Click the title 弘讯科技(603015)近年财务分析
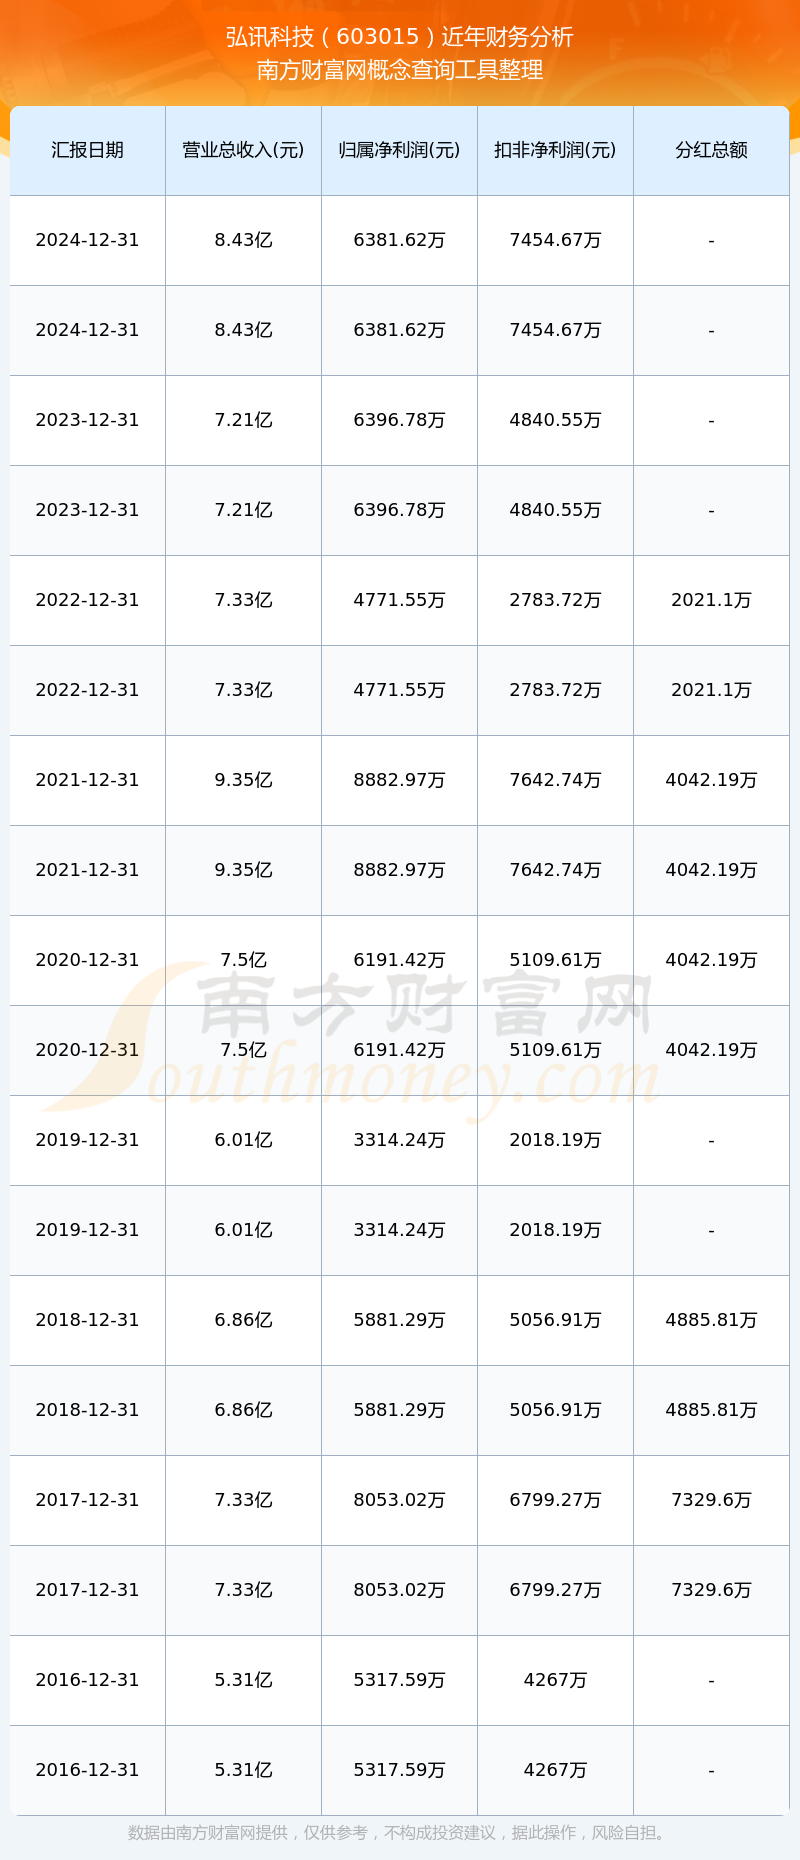This screenshot has width=800, height=1860. point(399,37)
